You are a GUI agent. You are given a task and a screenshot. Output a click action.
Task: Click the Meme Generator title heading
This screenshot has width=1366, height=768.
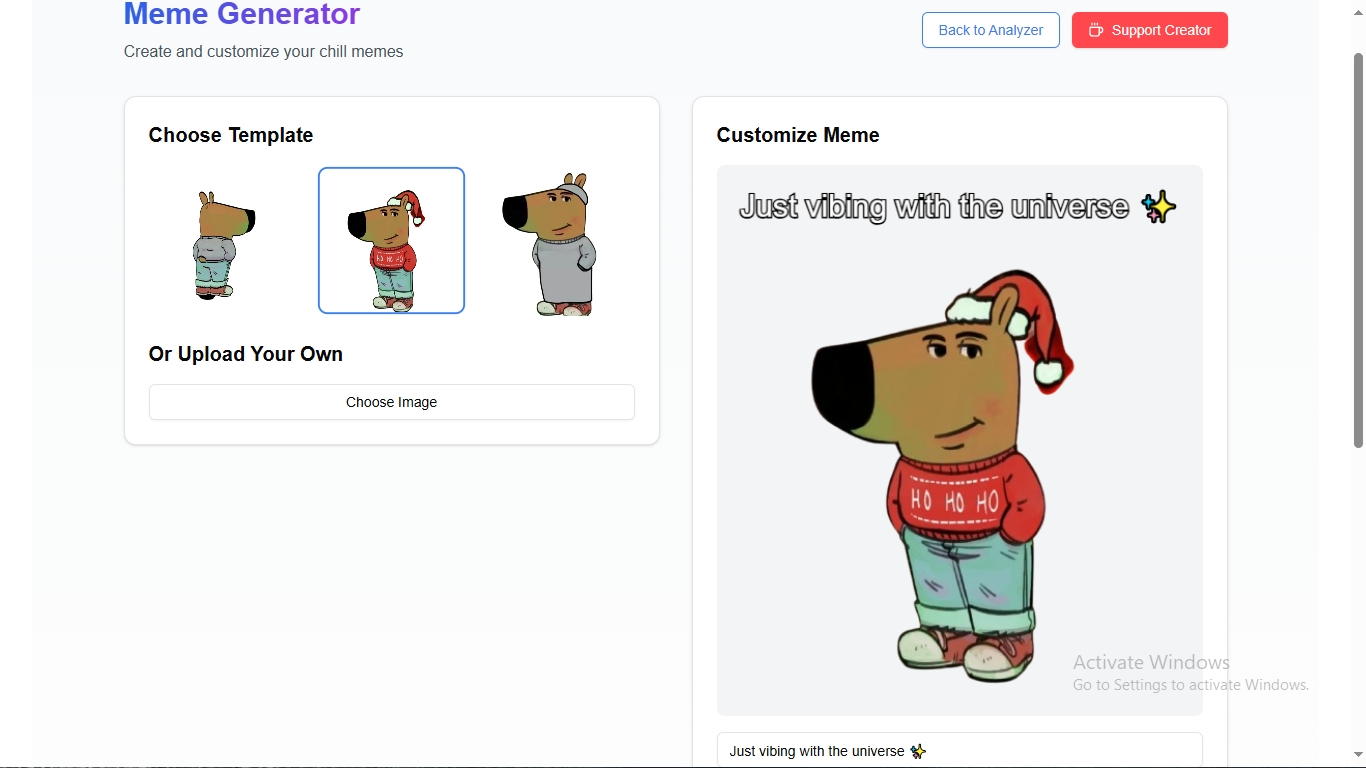tap(242, 14)
